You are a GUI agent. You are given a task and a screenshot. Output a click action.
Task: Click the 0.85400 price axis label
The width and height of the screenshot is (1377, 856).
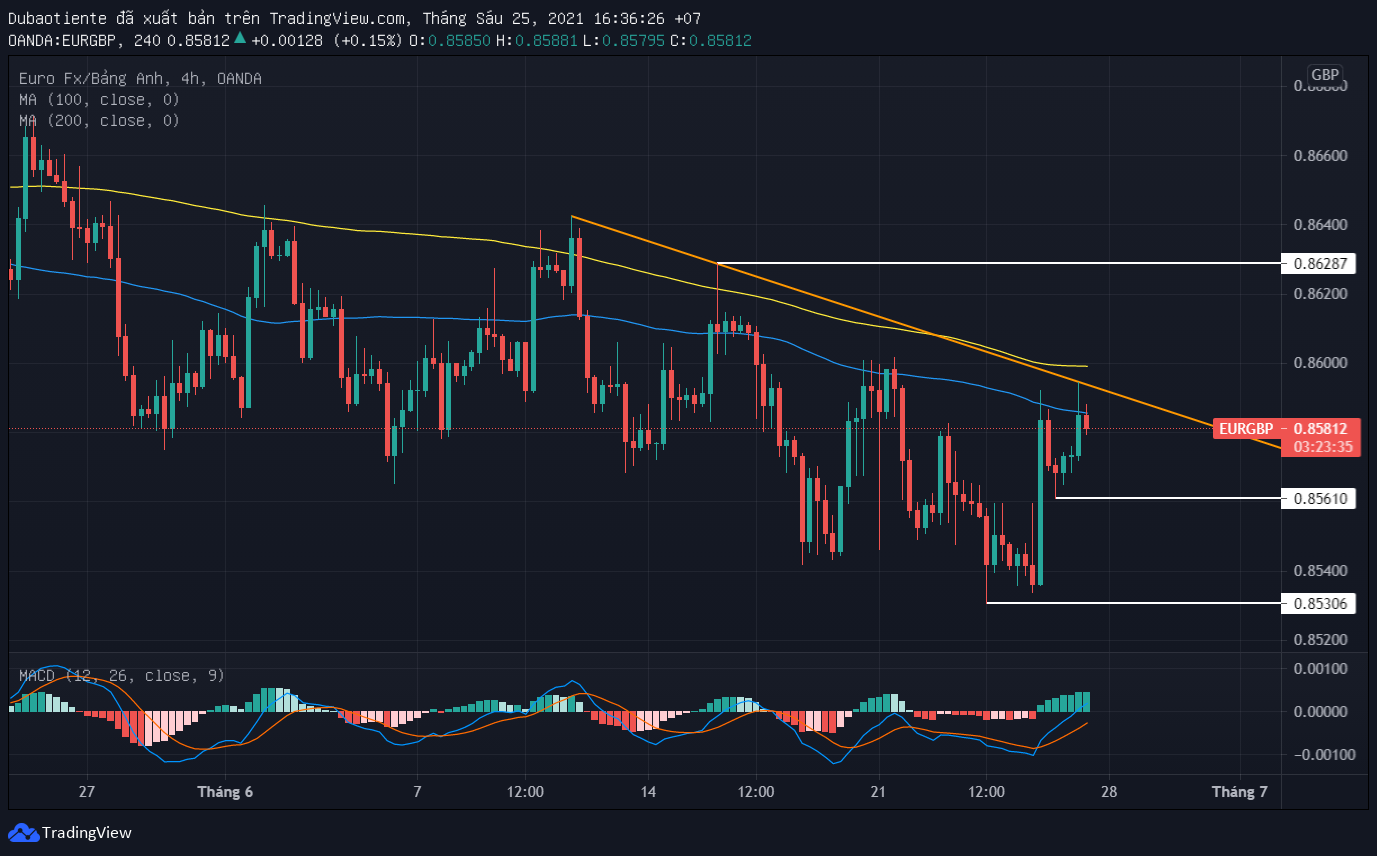click(x=1321, y=570)
